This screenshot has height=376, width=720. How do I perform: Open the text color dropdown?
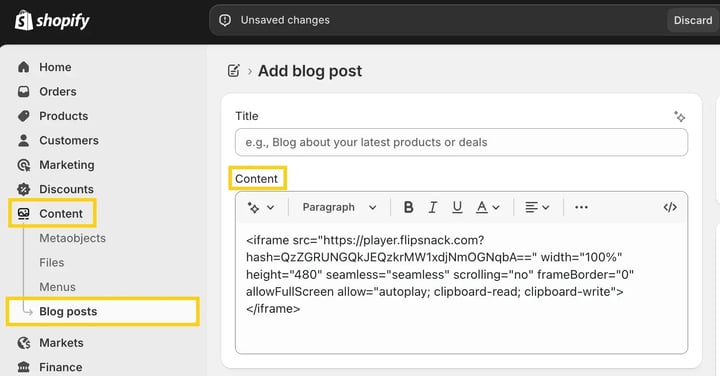click(488, 208)
